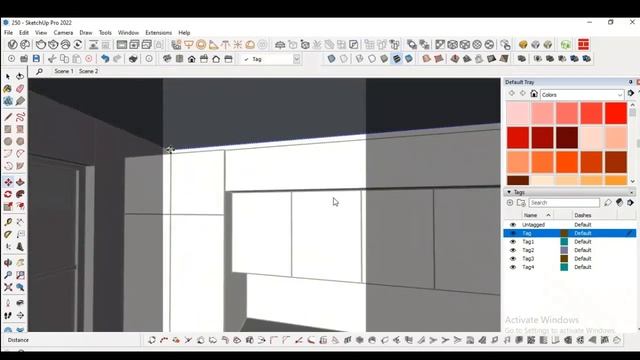This screenshot has width=640, height=360.
Task: Toggle Tag1 visibility eye
Action: pyautogui.click(x=513, y=242)
